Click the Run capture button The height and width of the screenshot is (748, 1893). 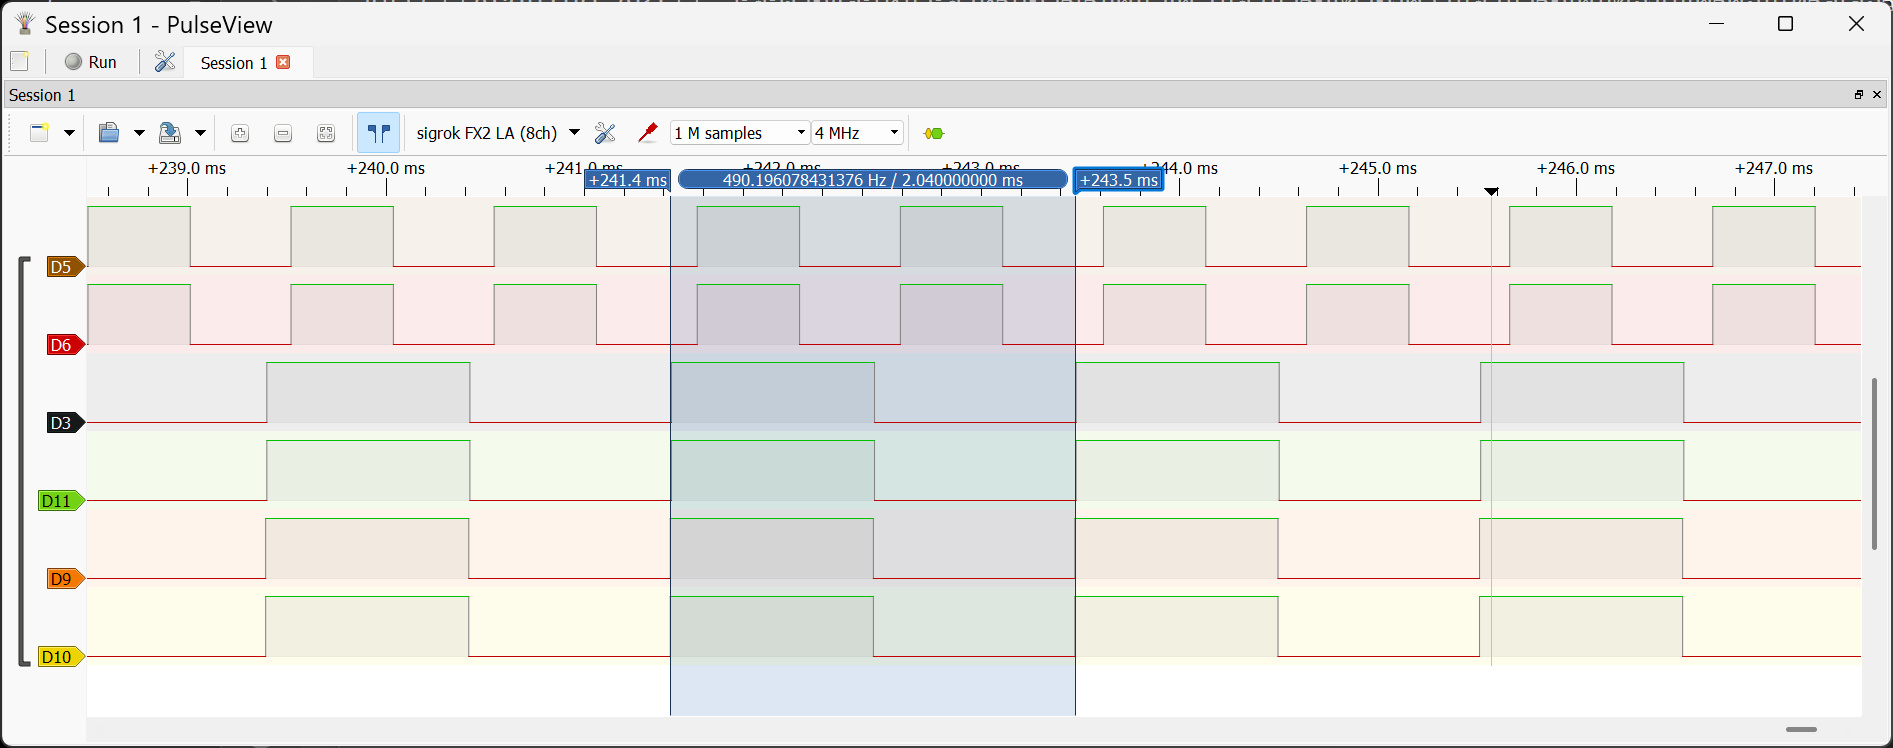click(91, 62)
